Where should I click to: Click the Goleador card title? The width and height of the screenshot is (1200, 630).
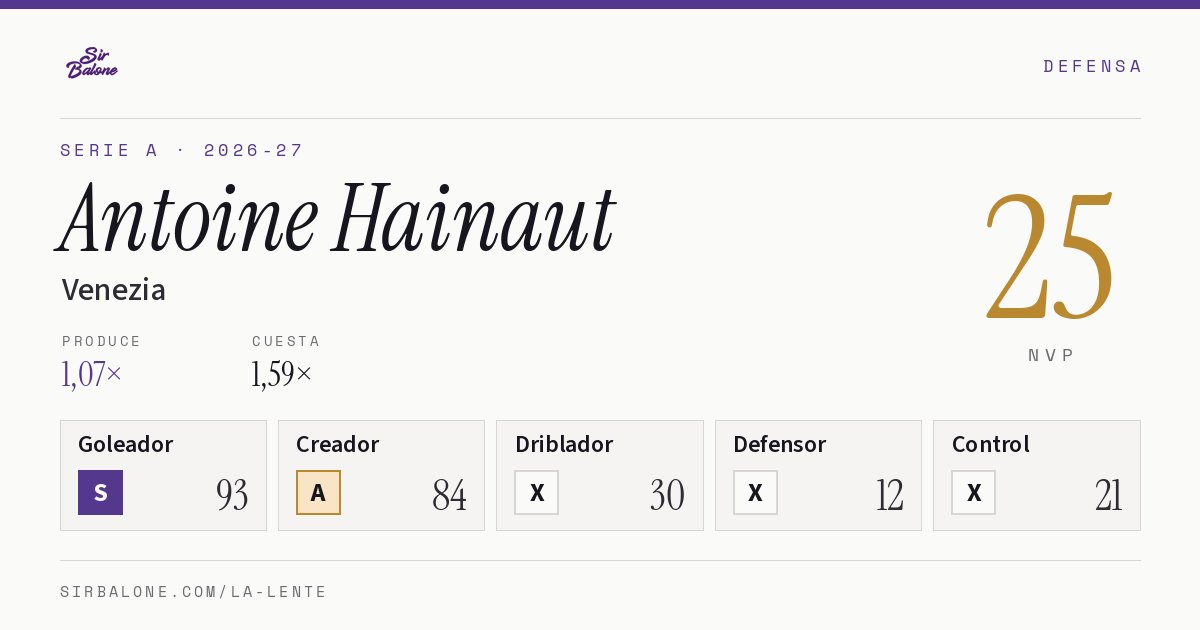(x=125, y=444)
